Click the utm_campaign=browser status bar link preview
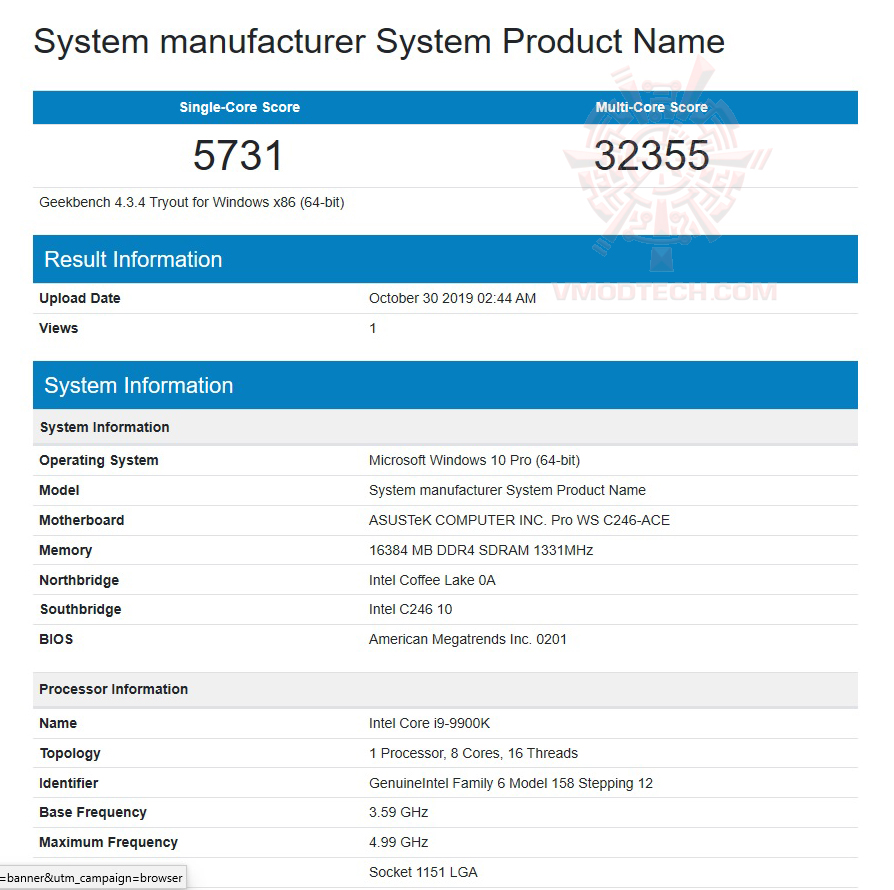This screenshot has width=894, height=890. click(93, 877)
